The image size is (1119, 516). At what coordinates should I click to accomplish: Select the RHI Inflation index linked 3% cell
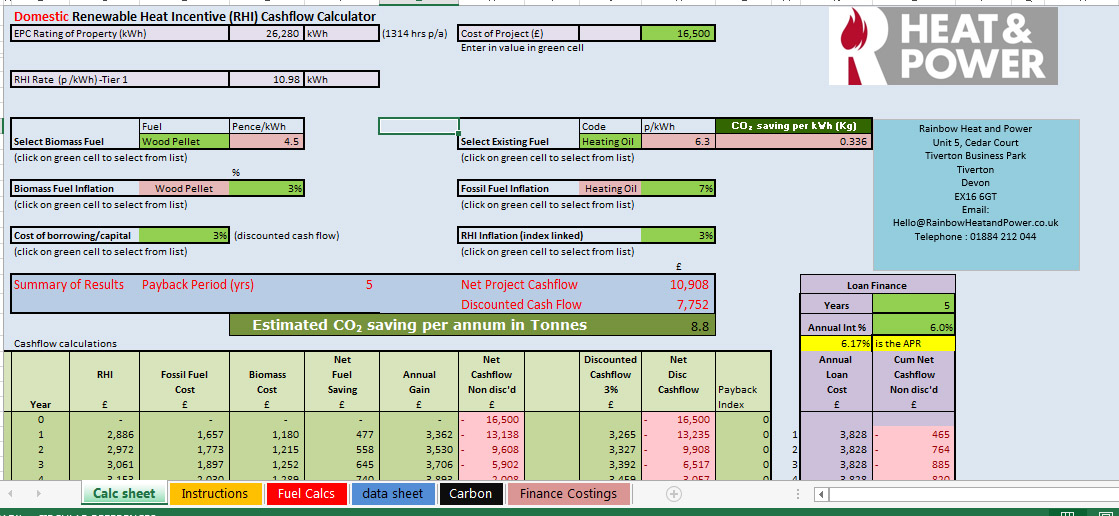coord(677,236)
